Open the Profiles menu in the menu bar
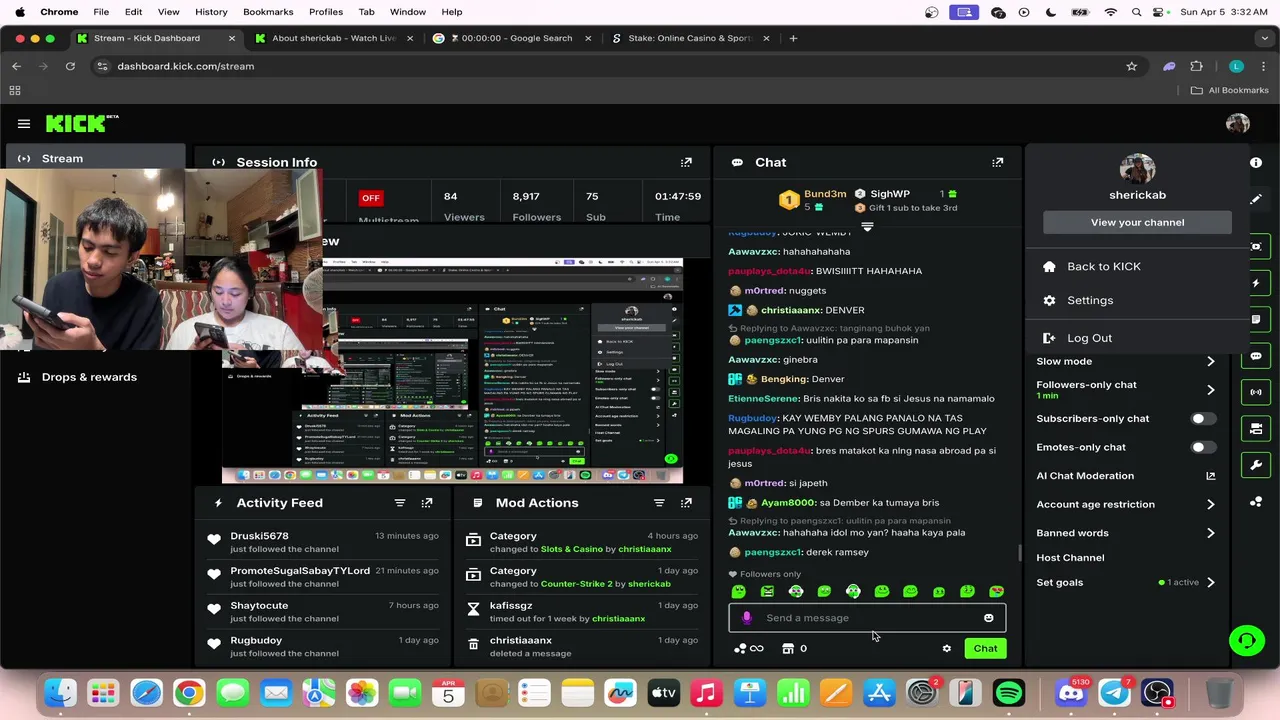 (326, 12)
